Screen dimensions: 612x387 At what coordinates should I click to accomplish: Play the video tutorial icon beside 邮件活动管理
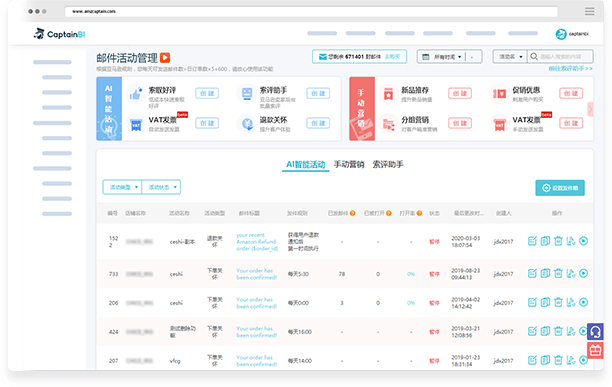tap(165, 58)
